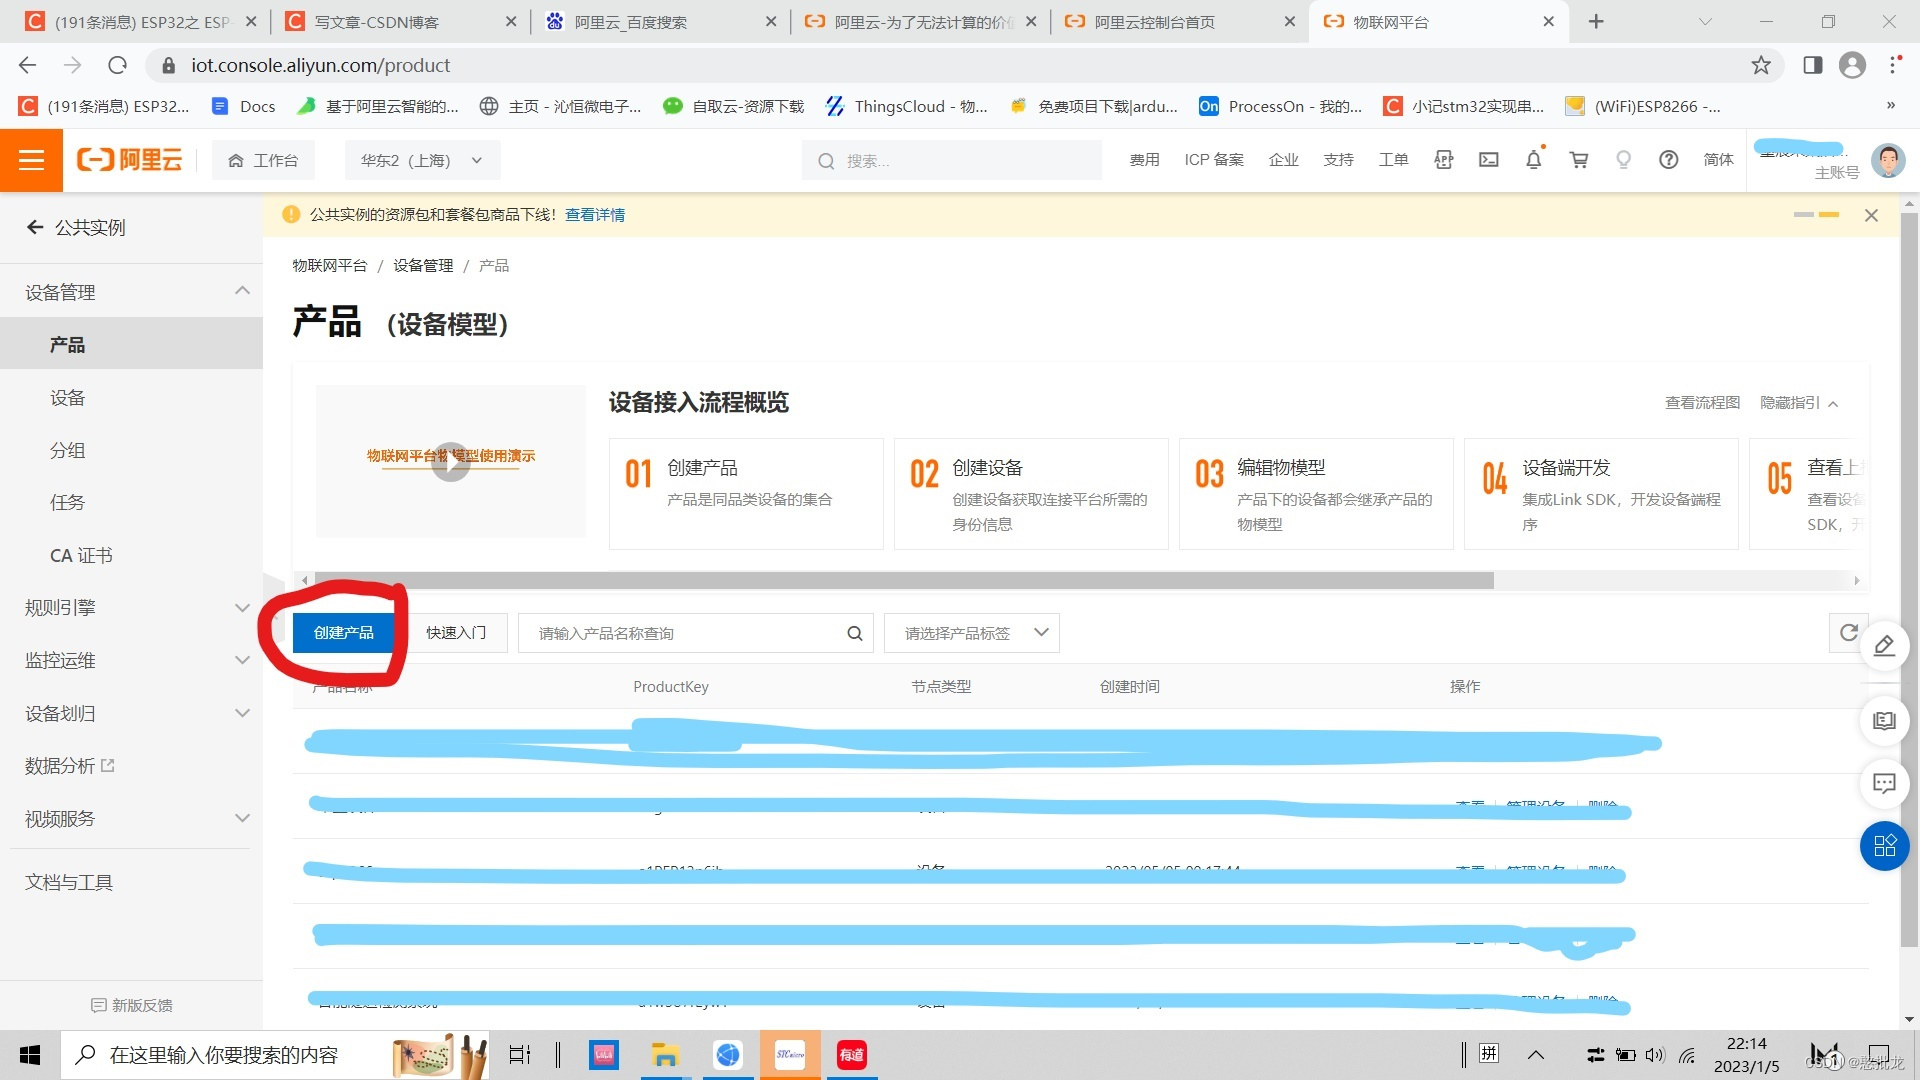The height and width of the screenshot is (1080, 1920).
Task: Click the help question mark icon
Action: click(x=1668, y=160)
